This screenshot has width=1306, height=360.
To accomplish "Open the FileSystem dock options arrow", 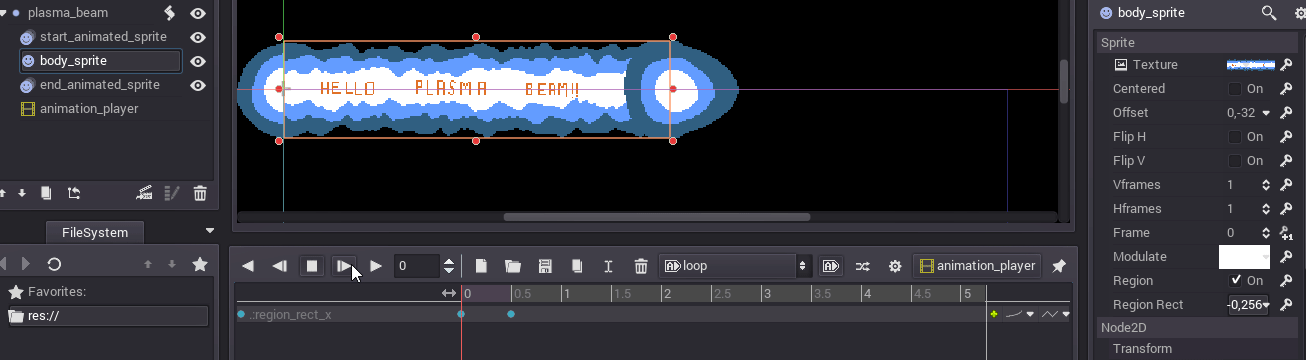I will pos(209,231).
